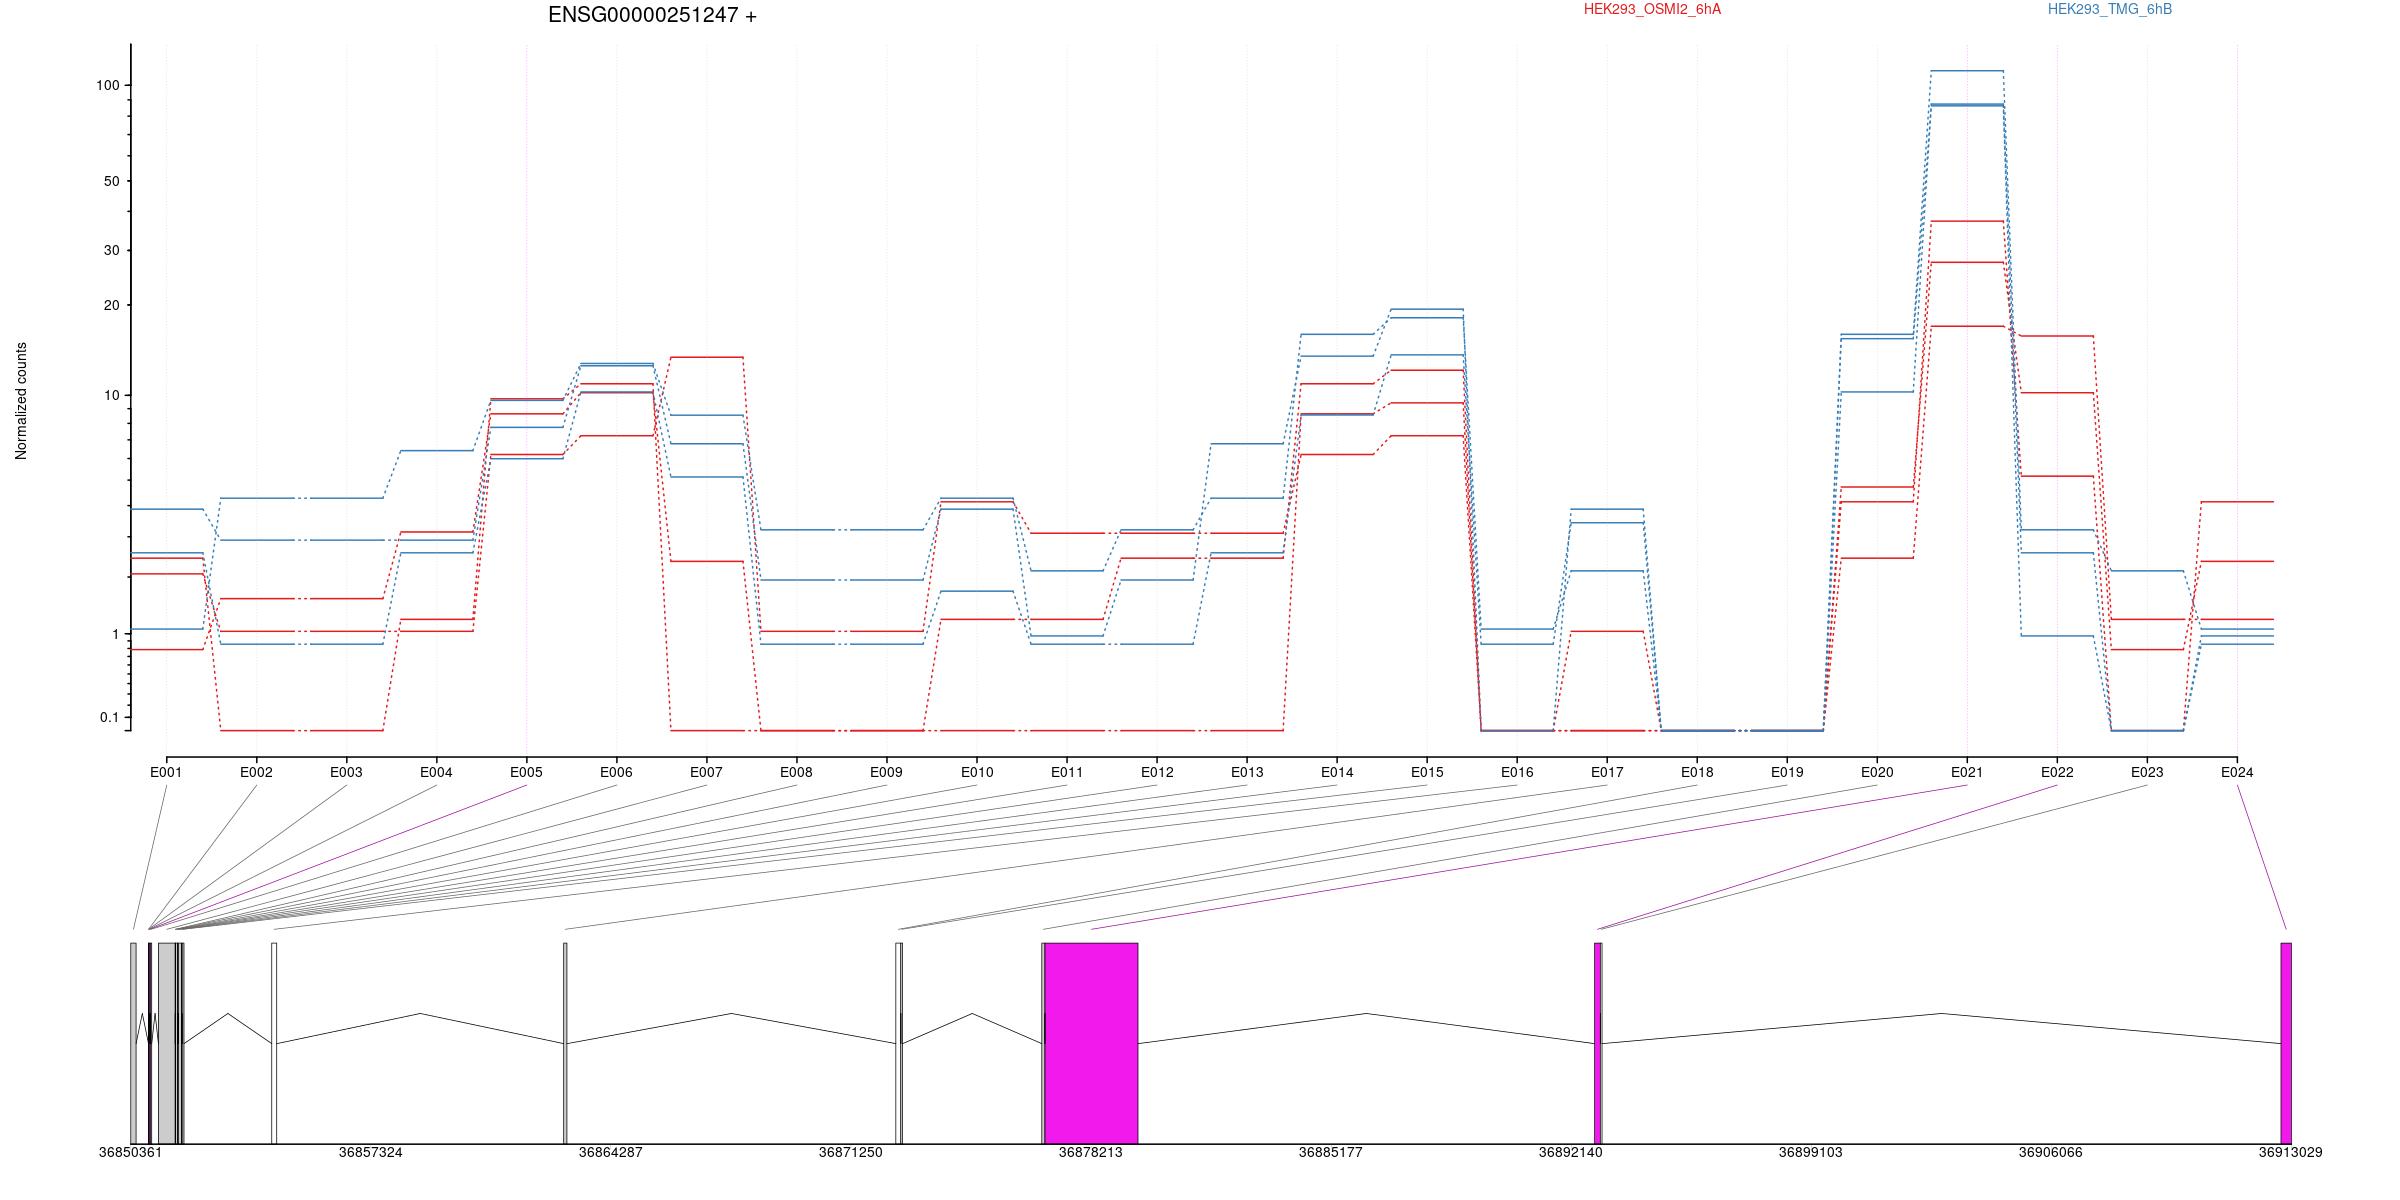Click the large magenta exon block

1091,1043
